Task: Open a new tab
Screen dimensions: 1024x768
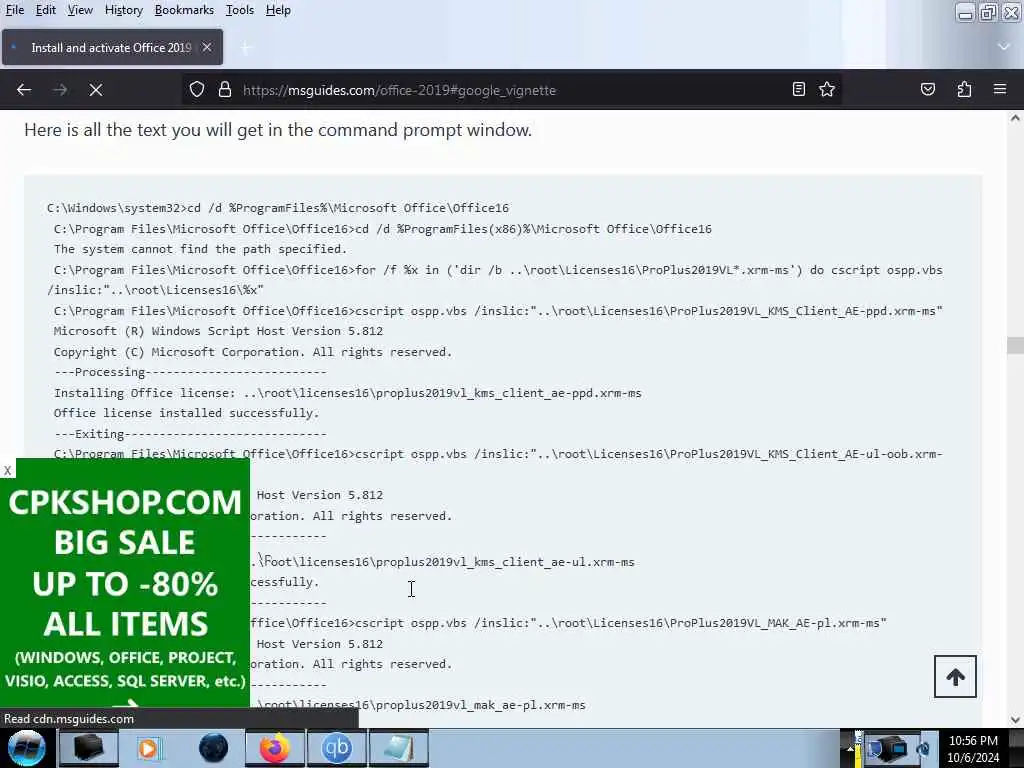Action: pos(246,48)
